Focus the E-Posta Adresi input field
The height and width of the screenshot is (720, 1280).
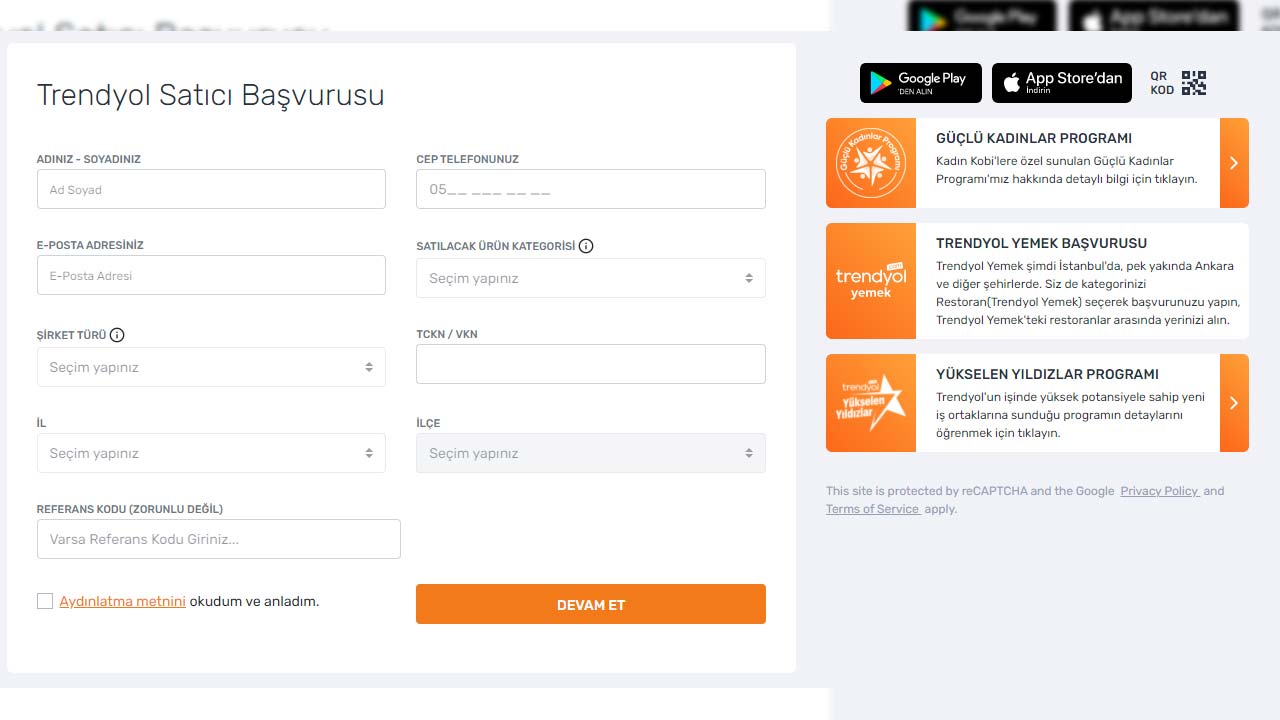pos(211,275)
